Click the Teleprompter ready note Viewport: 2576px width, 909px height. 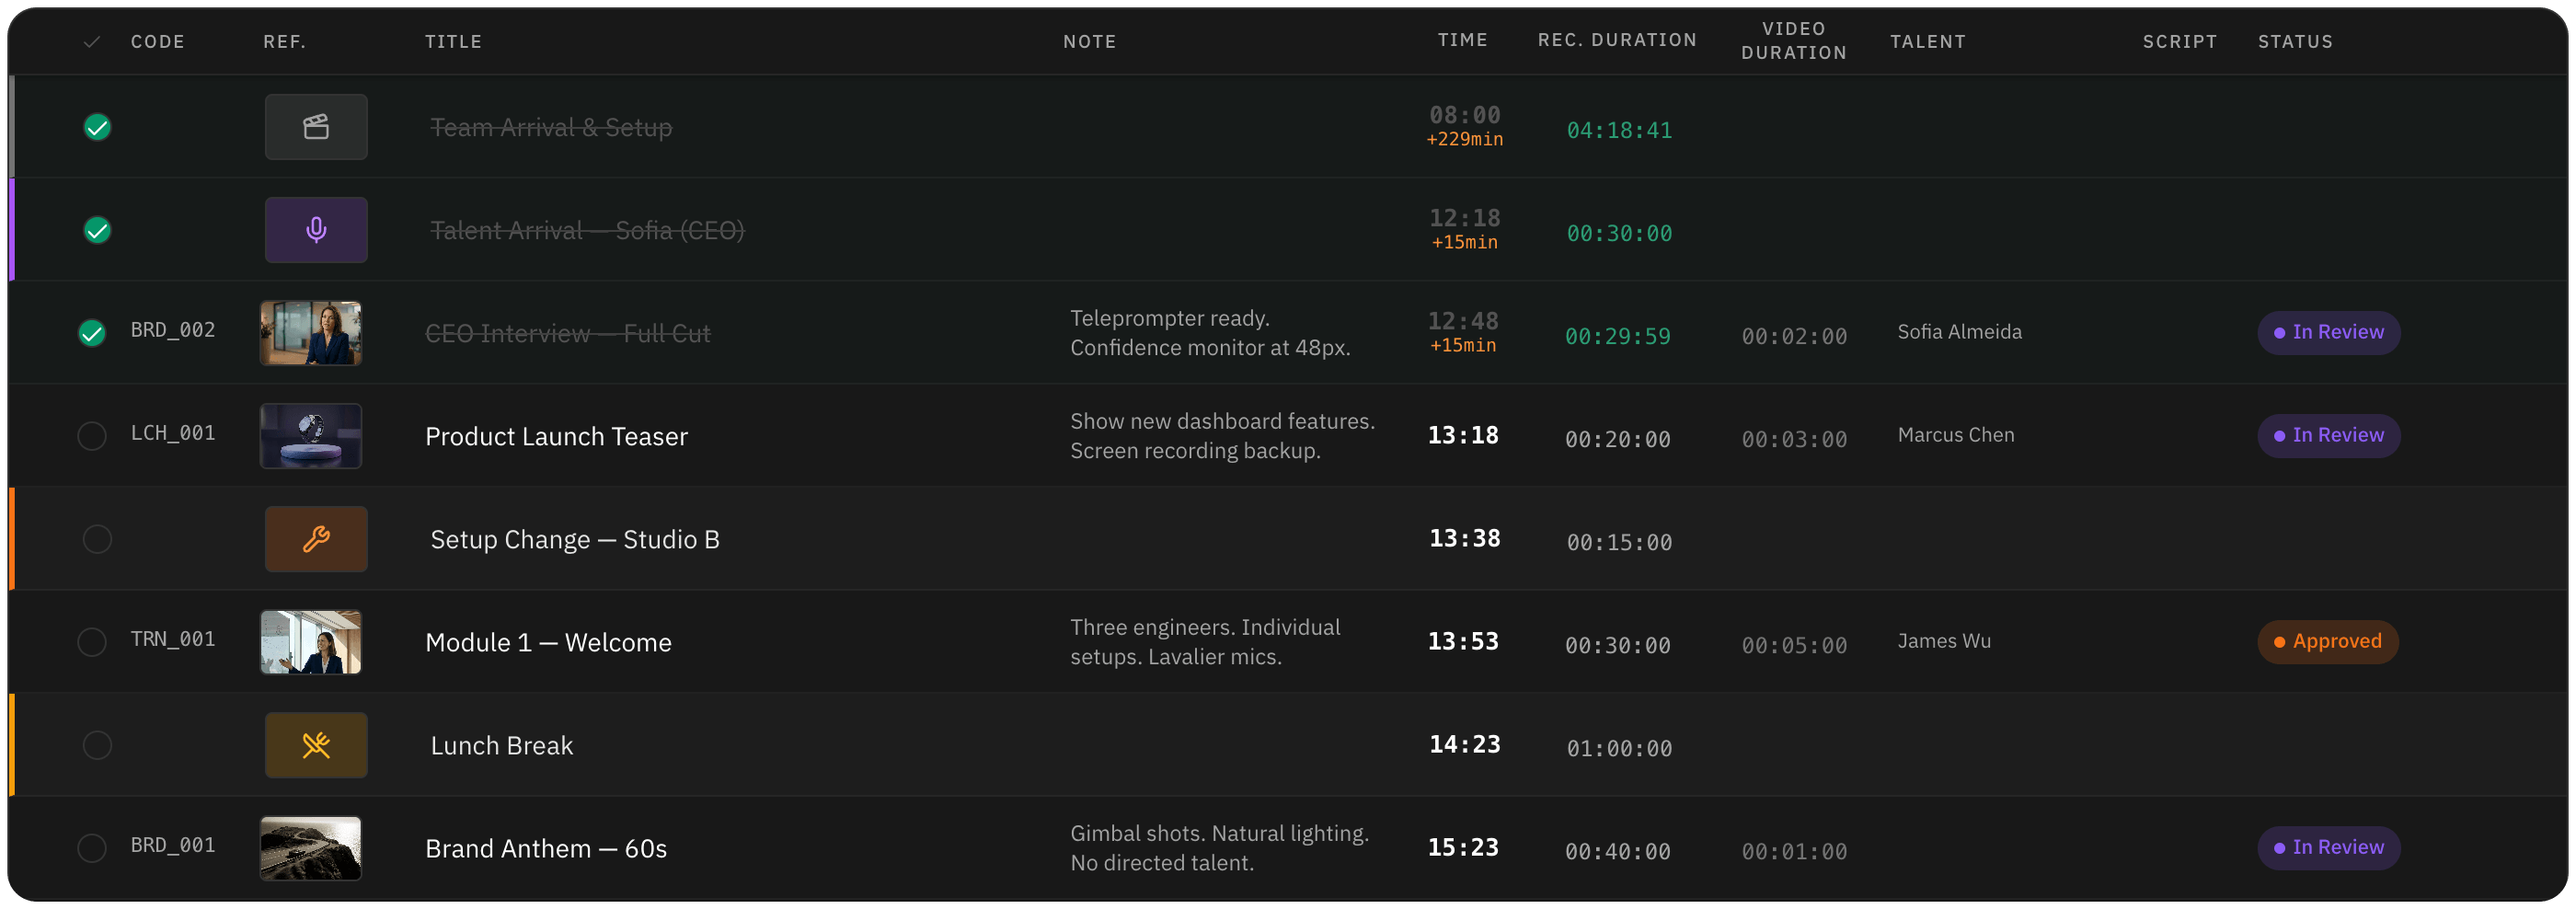point(1210,333)
